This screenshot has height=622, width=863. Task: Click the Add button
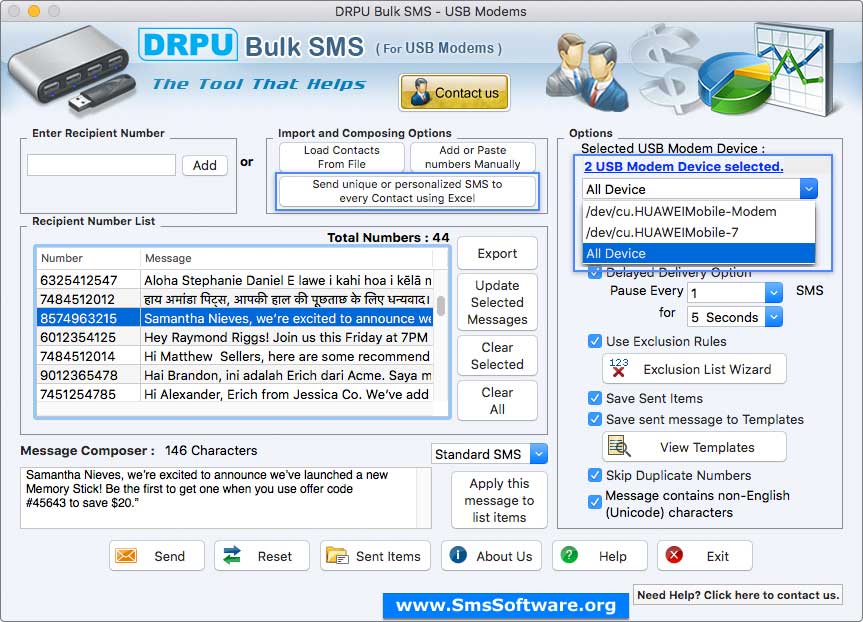pyautogui.click(x=205, y=165)
